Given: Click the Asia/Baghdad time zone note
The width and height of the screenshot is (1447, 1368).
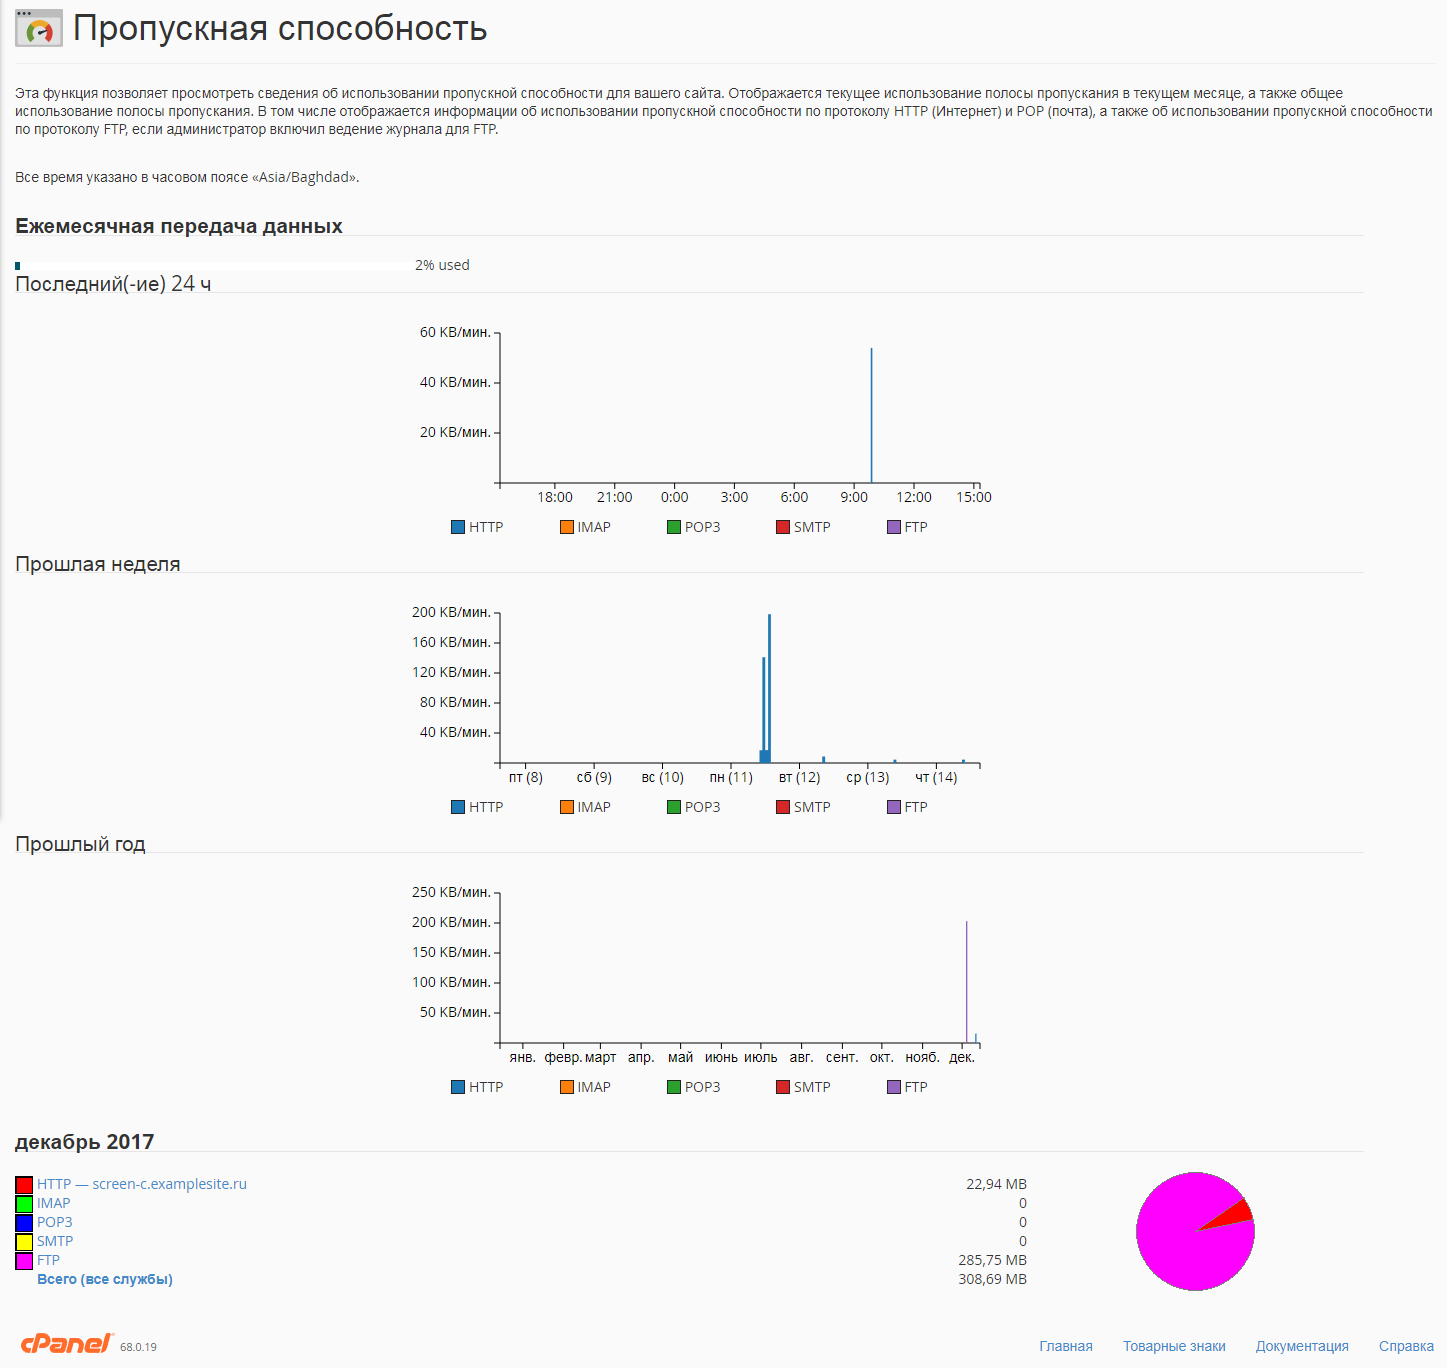Looking at the screenshot, I should tap(187, 177).
